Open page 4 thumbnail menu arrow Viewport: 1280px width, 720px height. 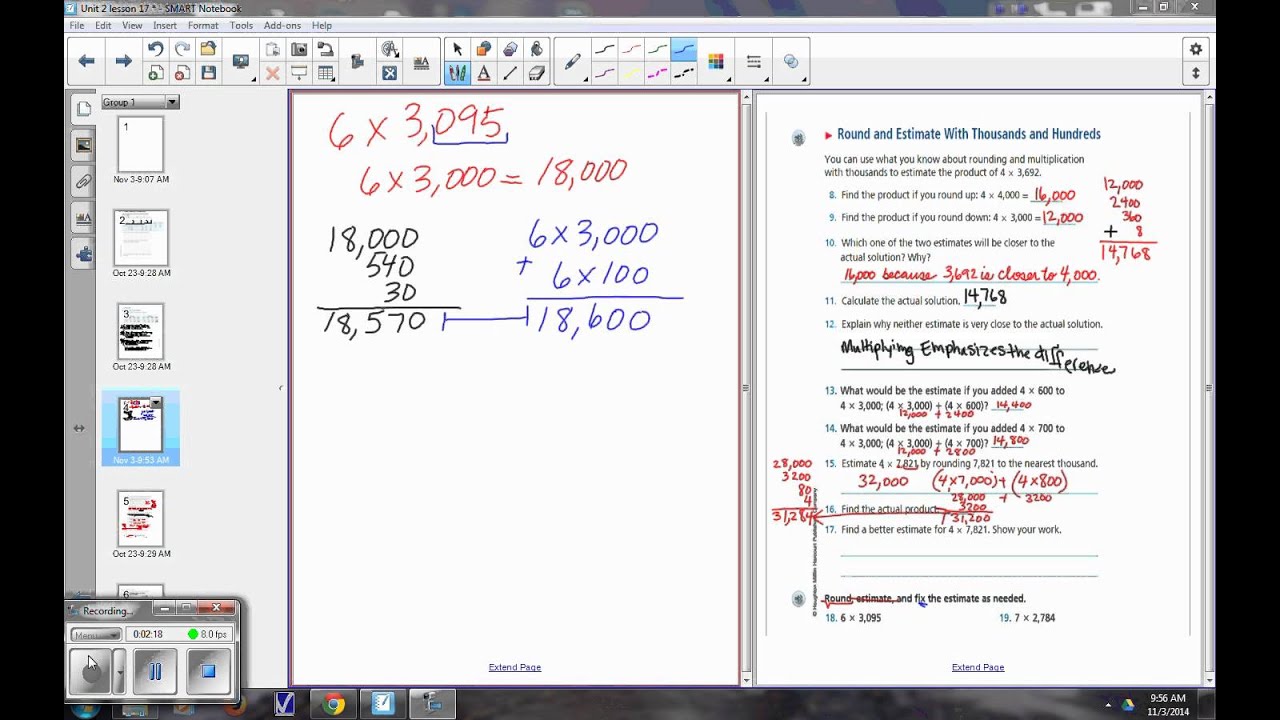point(156,403)
